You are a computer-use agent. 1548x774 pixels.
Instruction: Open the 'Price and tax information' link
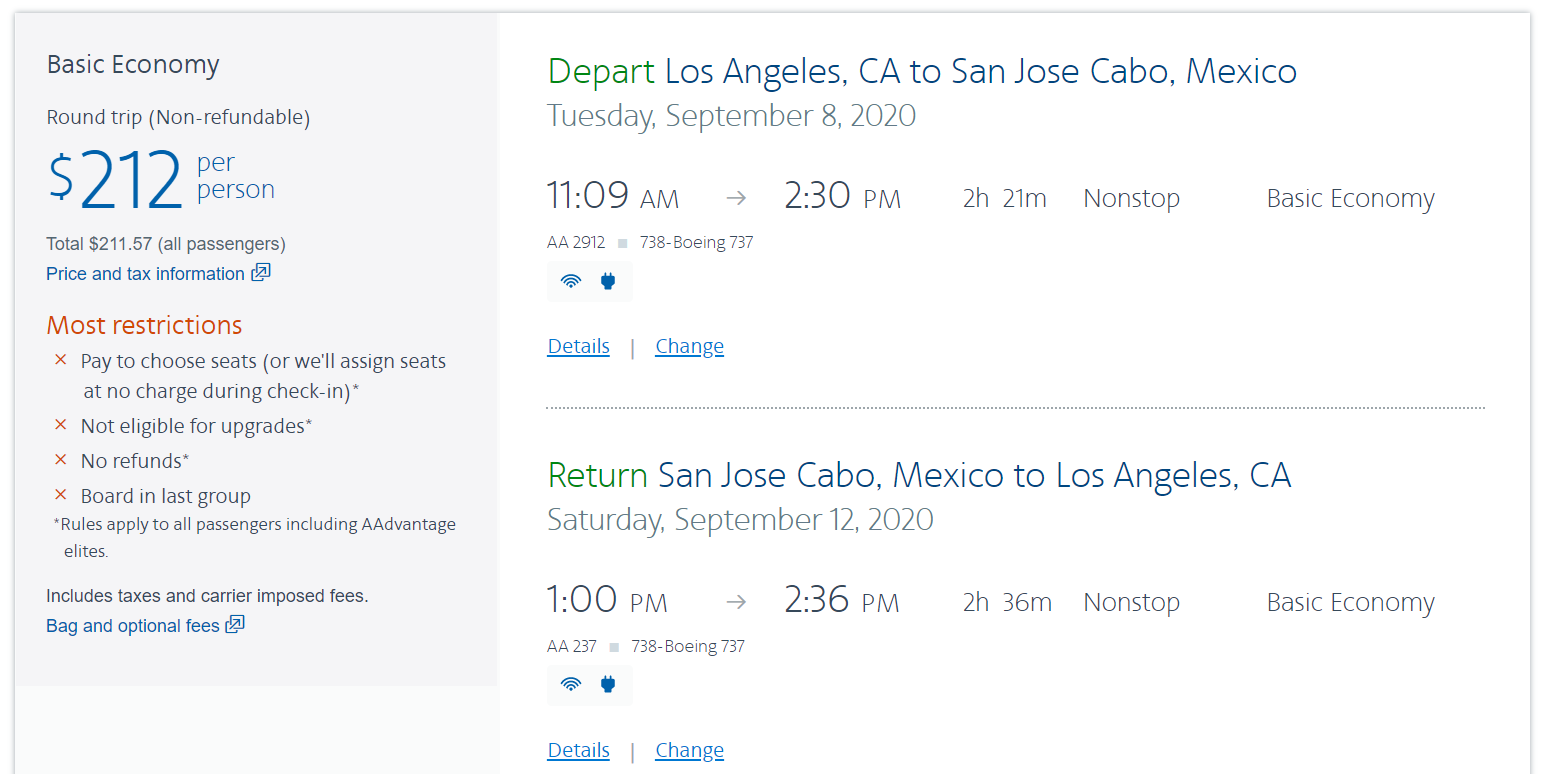point(145,274)
